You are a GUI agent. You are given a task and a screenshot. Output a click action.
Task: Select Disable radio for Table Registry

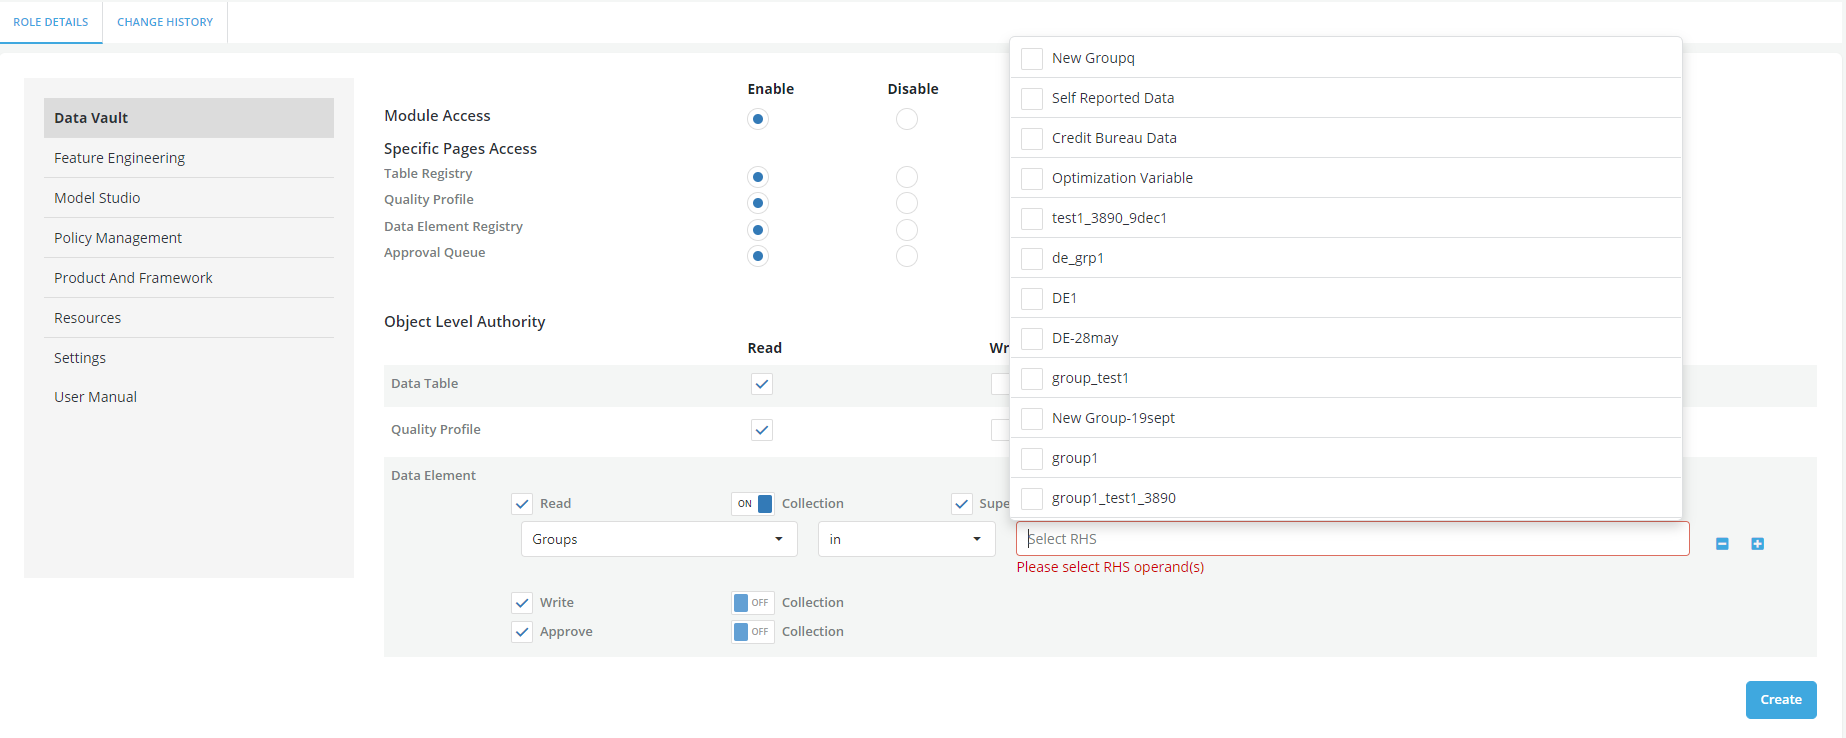click(906, 177)
